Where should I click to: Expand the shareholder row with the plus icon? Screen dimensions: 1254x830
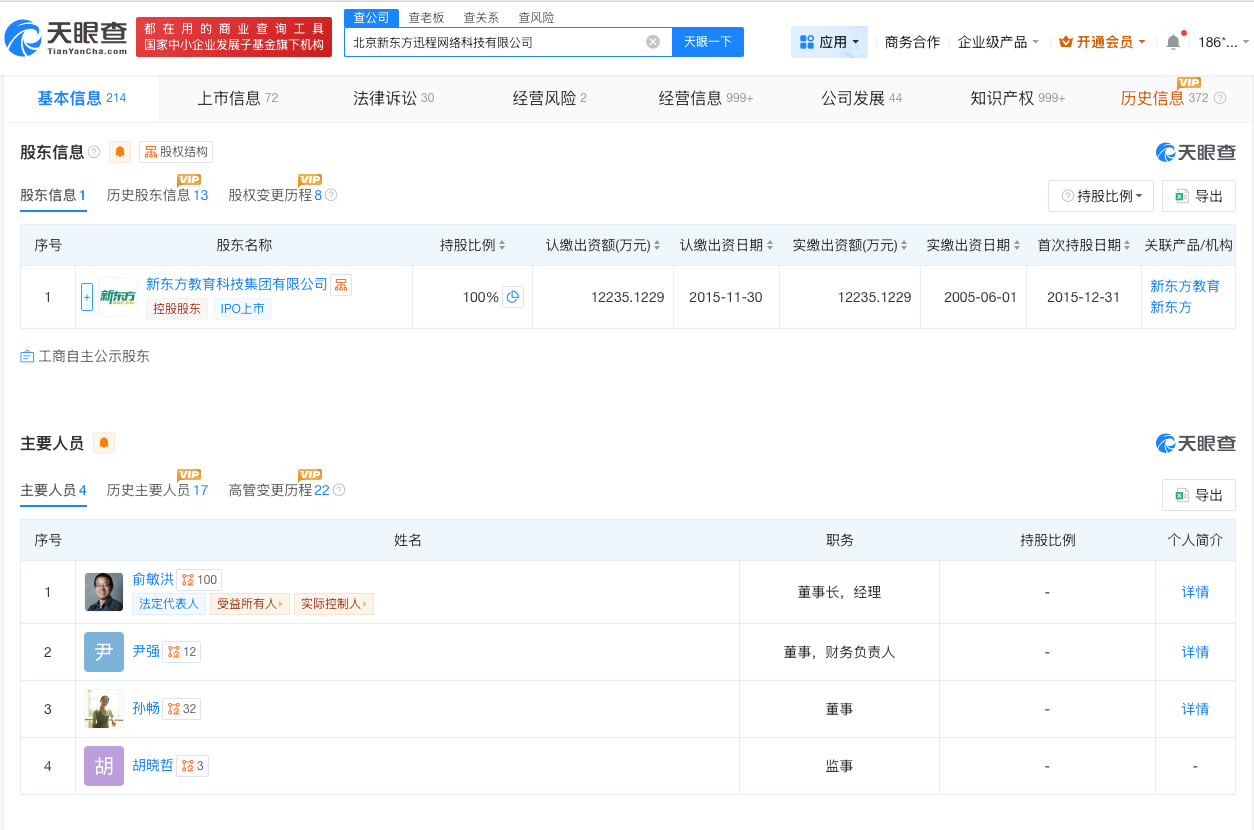point(86,296)
